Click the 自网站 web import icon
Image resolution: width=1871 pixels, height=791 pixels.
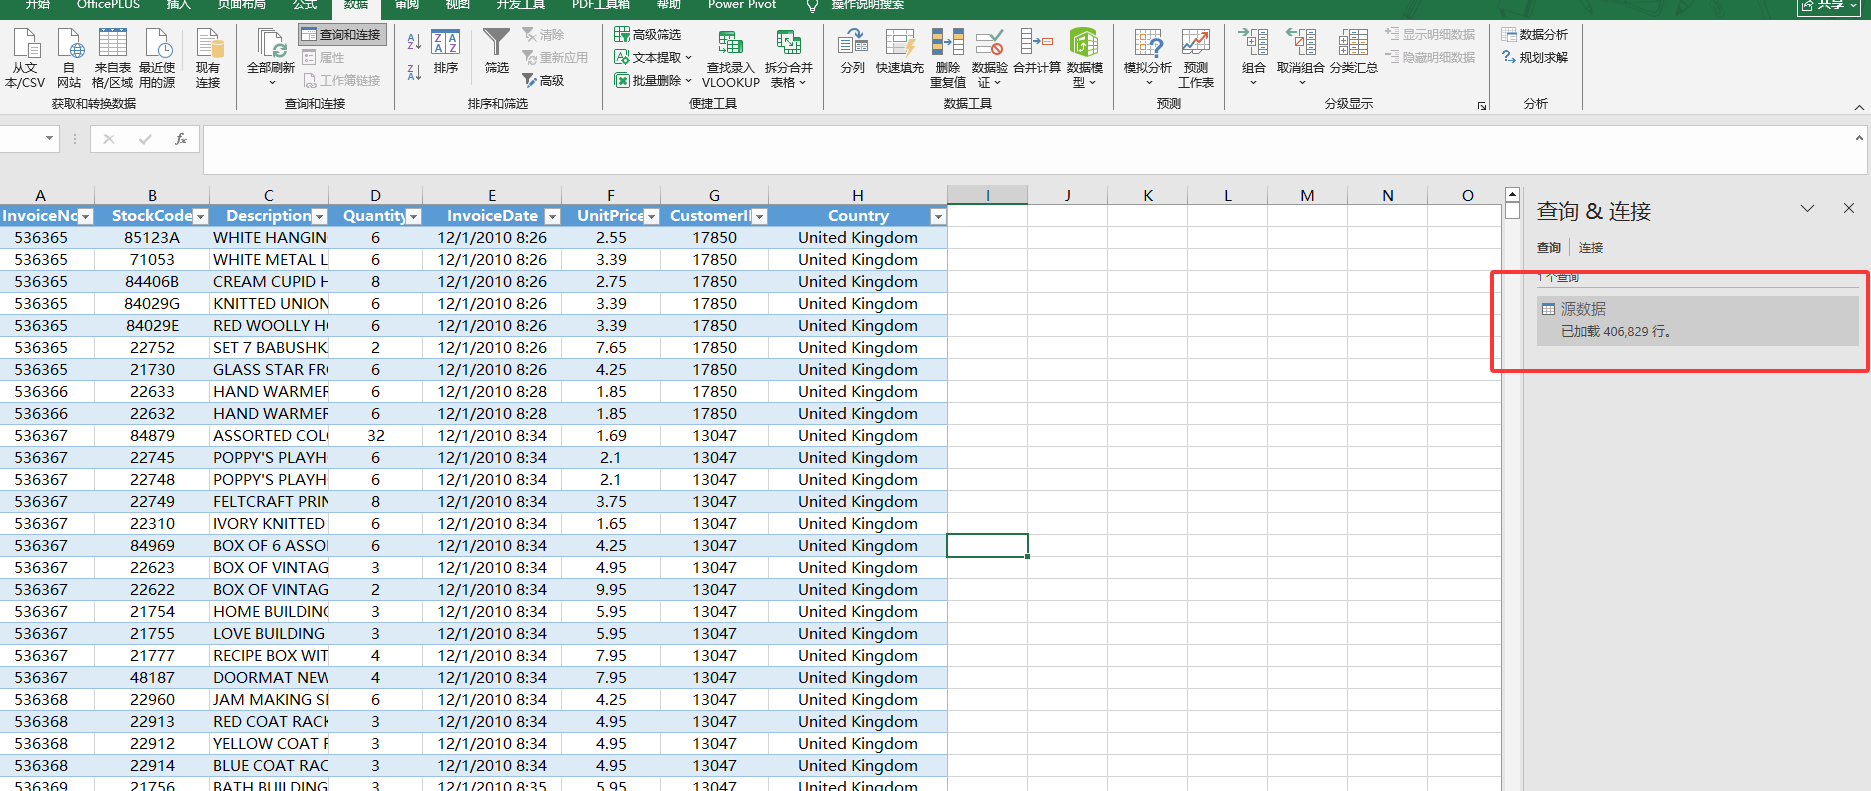69,58
